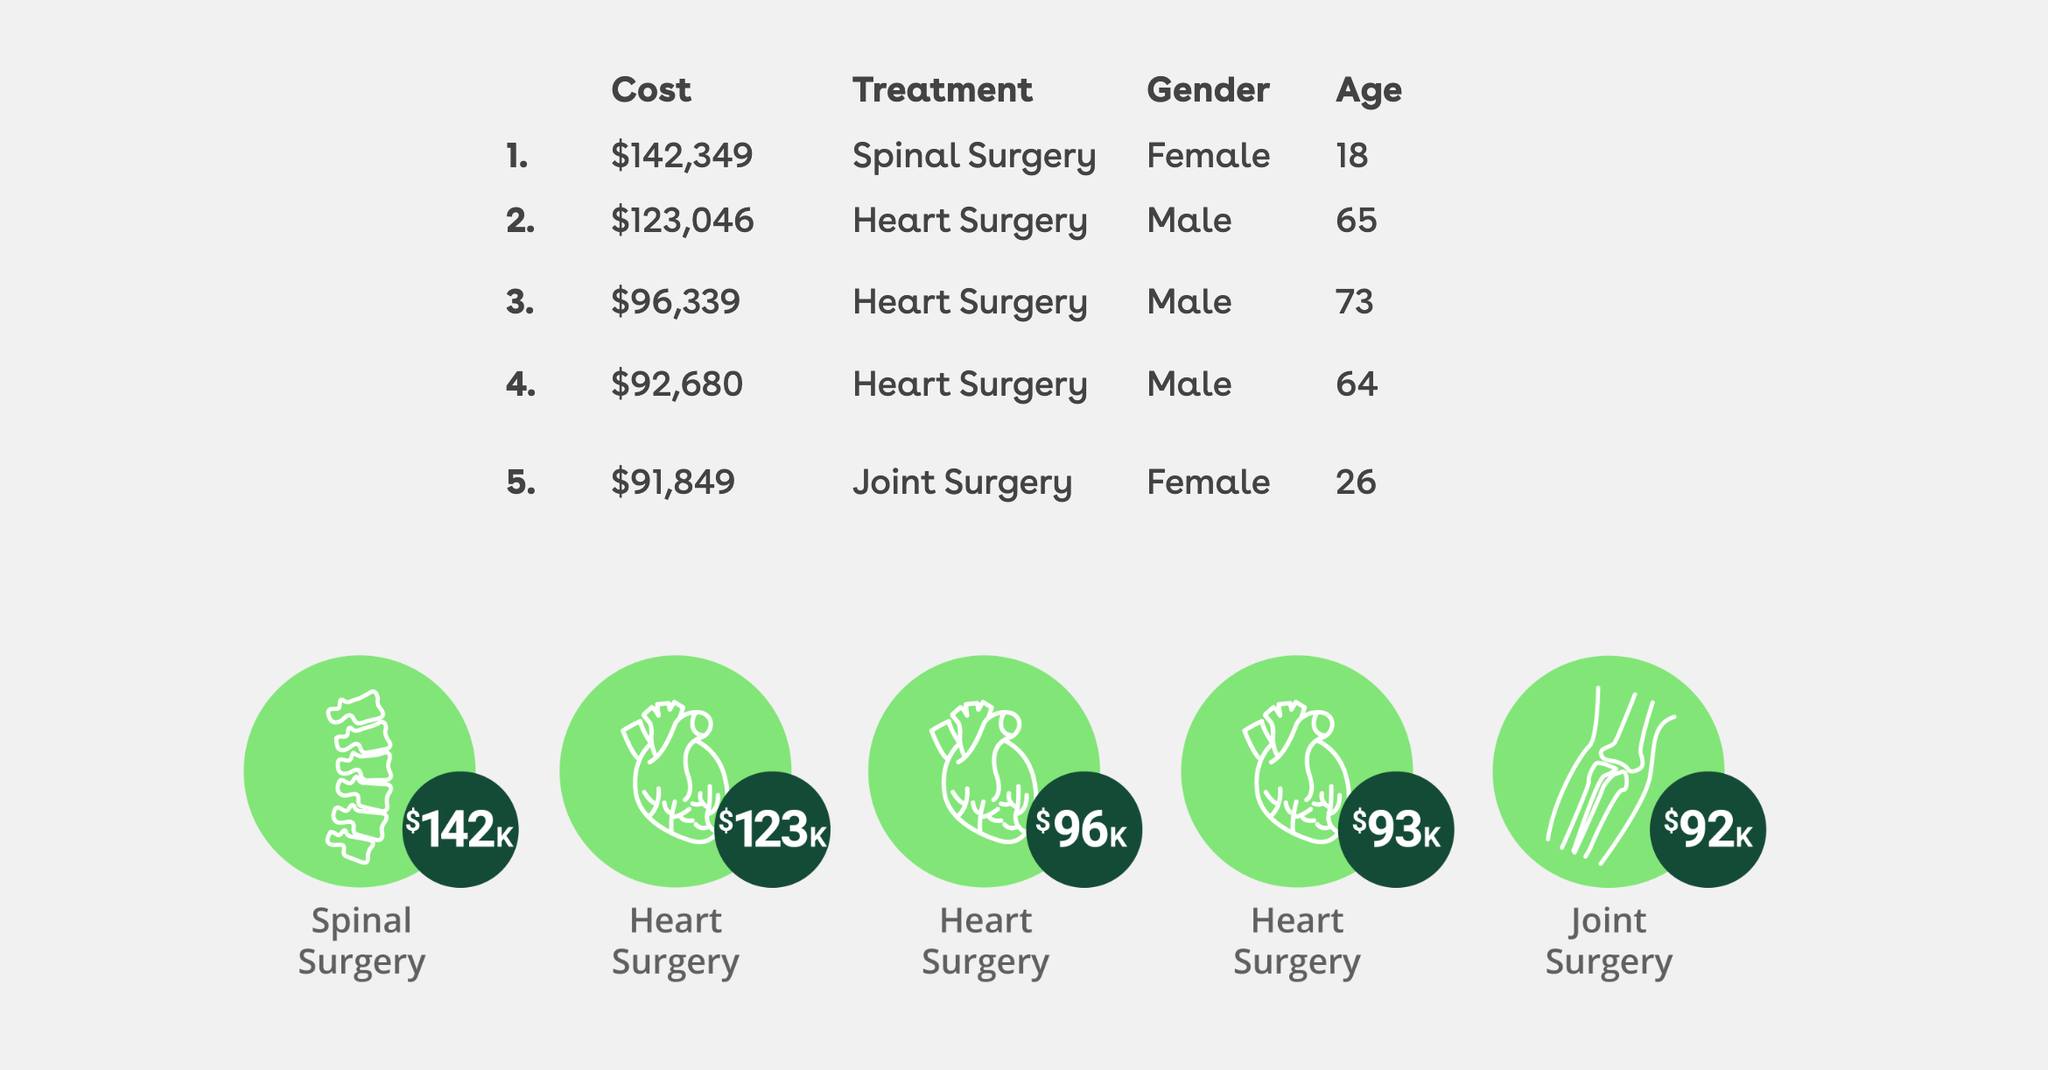Click the spinal surgery vertebrae icon
This screenshot has height=1070, width=2048.
pyautogui.click(x=358, y=776)
